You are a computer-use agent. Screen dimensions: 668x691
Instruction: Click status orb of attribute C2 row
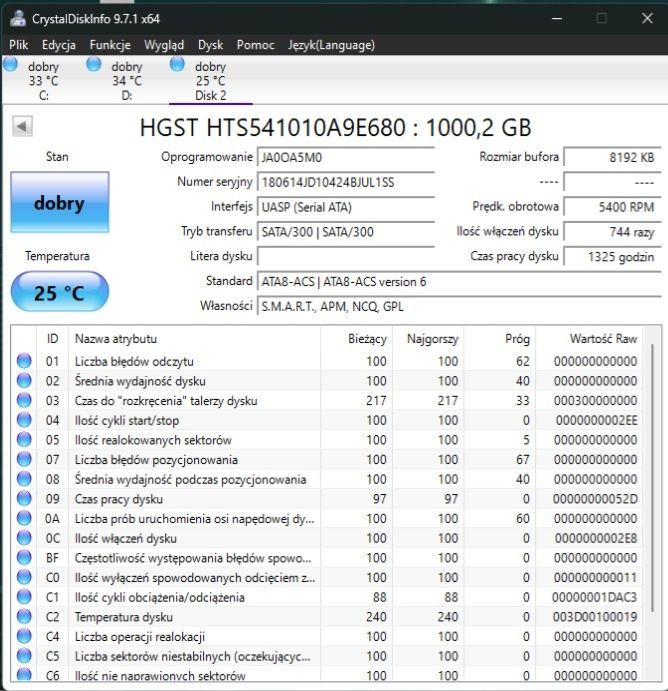click(x=24, y=617)
